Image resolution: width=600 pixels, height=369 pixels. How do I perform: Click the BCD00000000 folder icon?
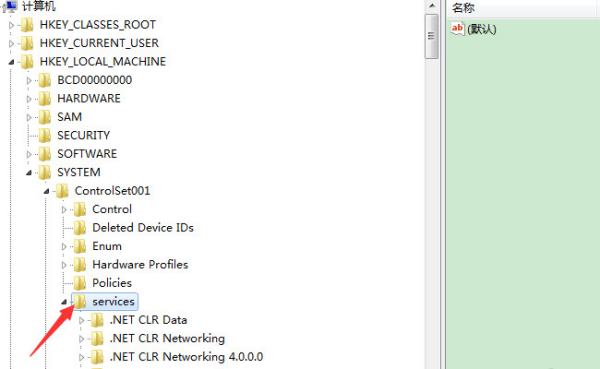click(x=44, y=80)
